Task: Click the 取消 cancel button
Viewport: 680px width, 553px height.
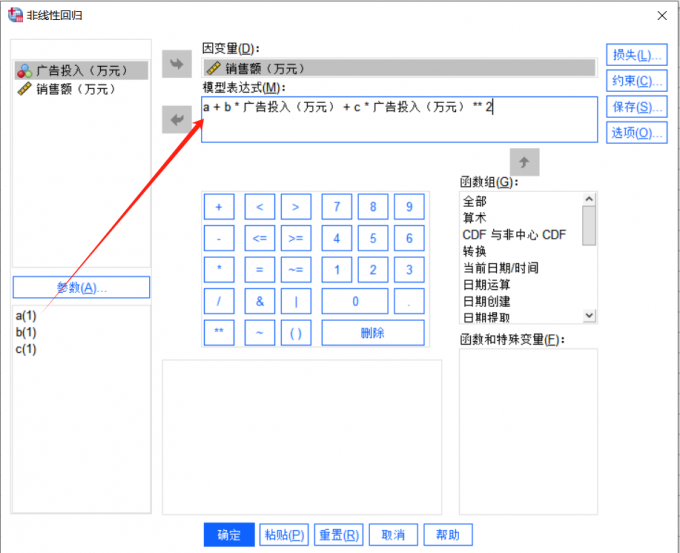Action: [393, 535]
